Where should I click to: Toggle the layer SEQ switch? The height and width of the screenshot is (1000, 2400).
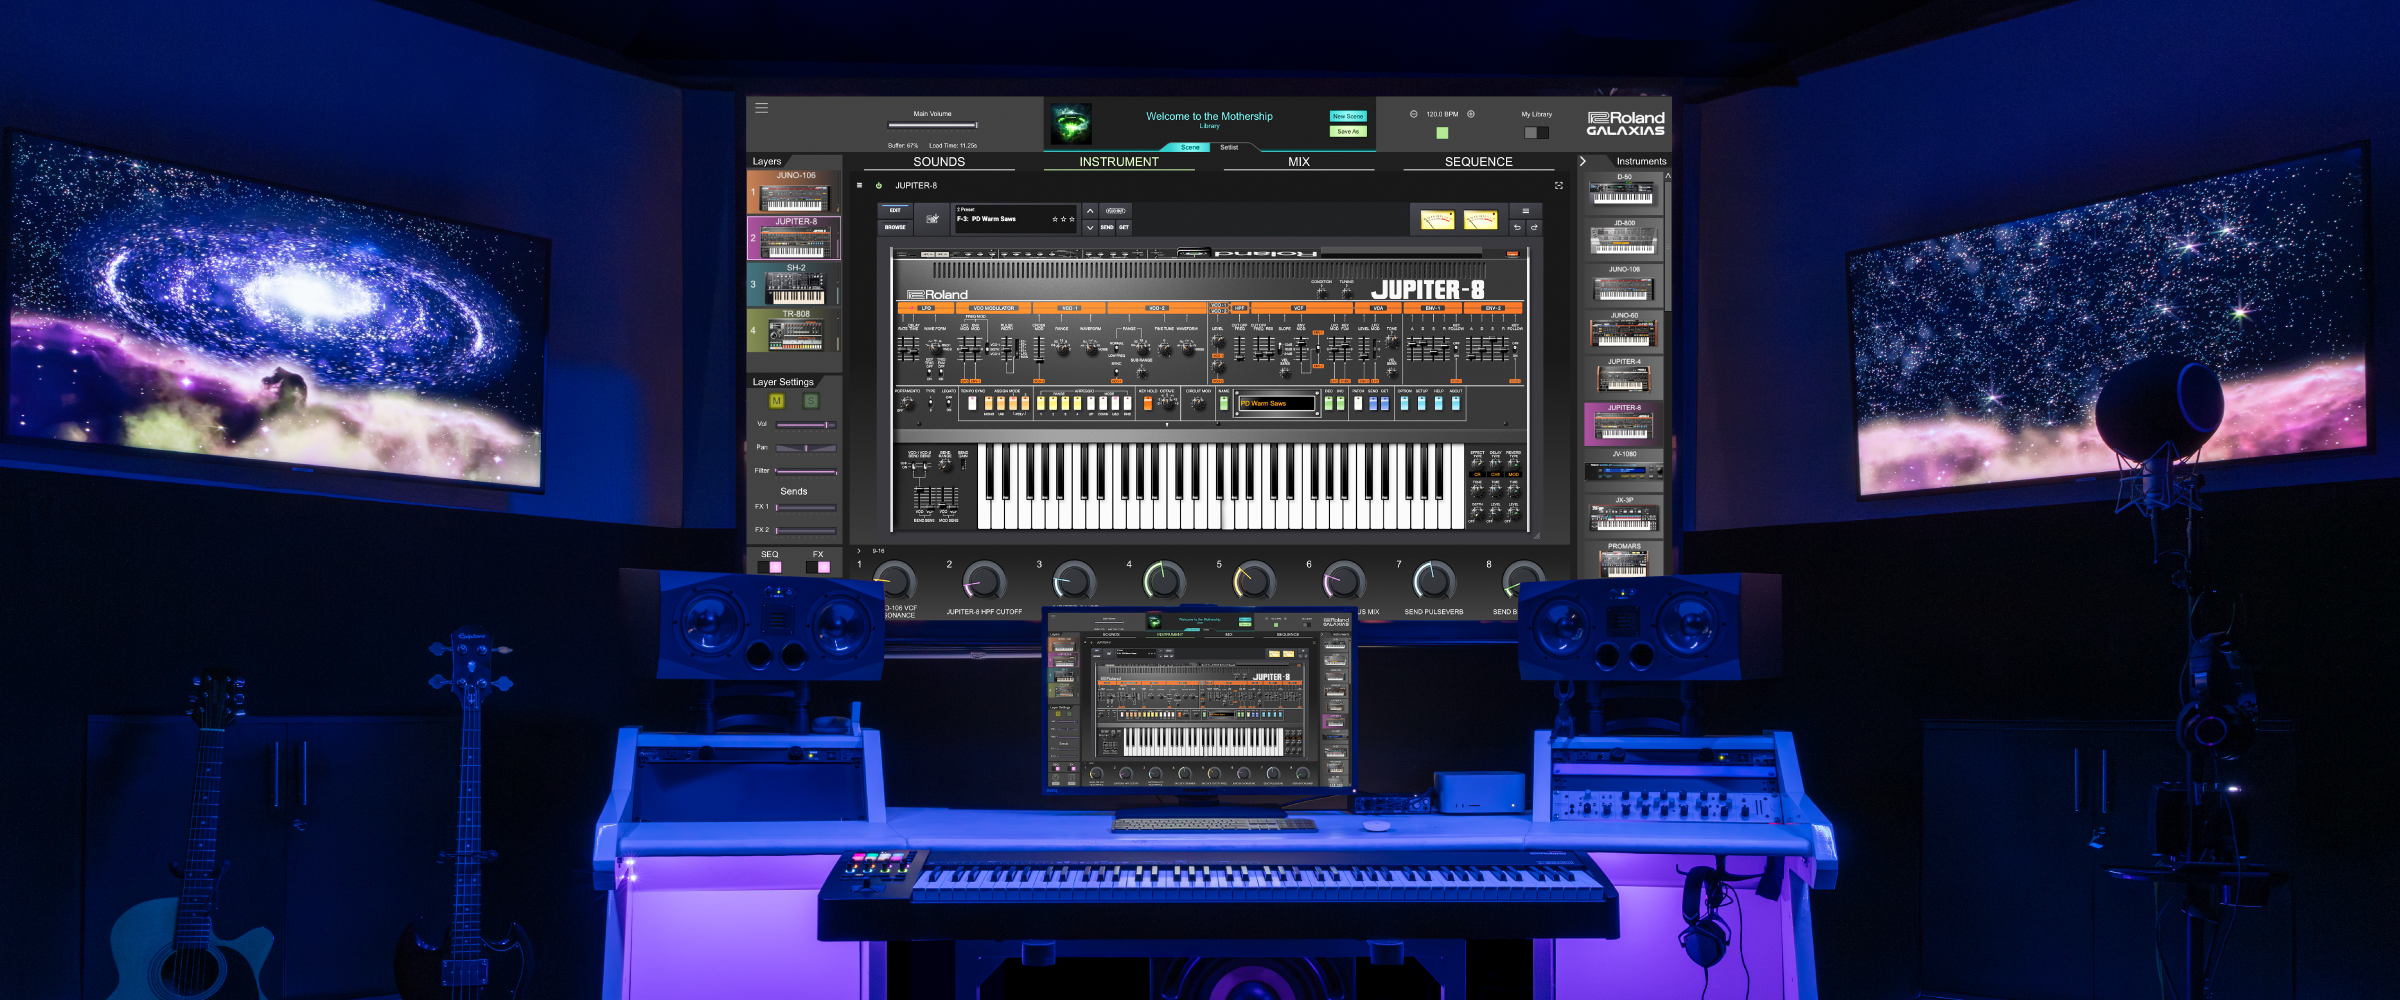(x=770, y=567)
